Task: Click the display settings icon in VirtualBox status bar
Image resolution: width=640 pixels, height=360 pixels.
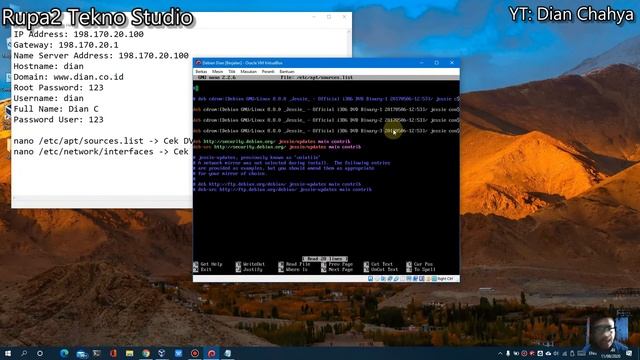Action: pyautogui.click(x=409, y=279)
